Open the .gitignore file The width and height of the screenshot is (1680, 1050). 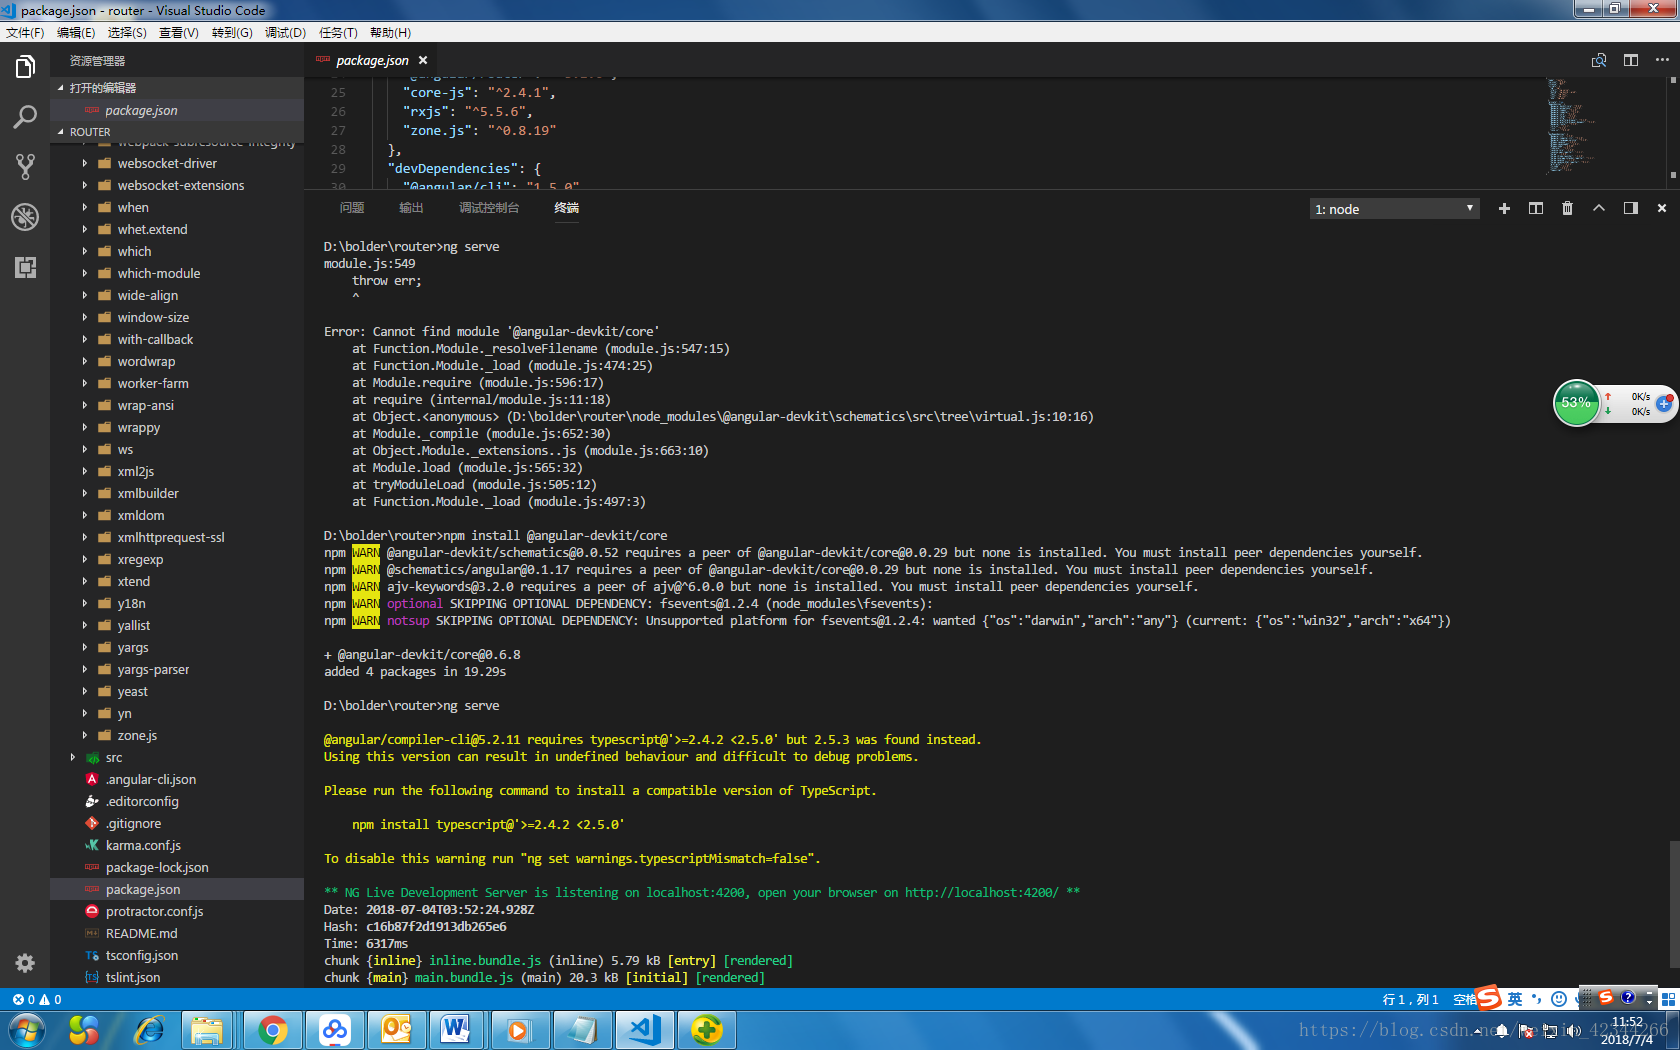[177, 823]
